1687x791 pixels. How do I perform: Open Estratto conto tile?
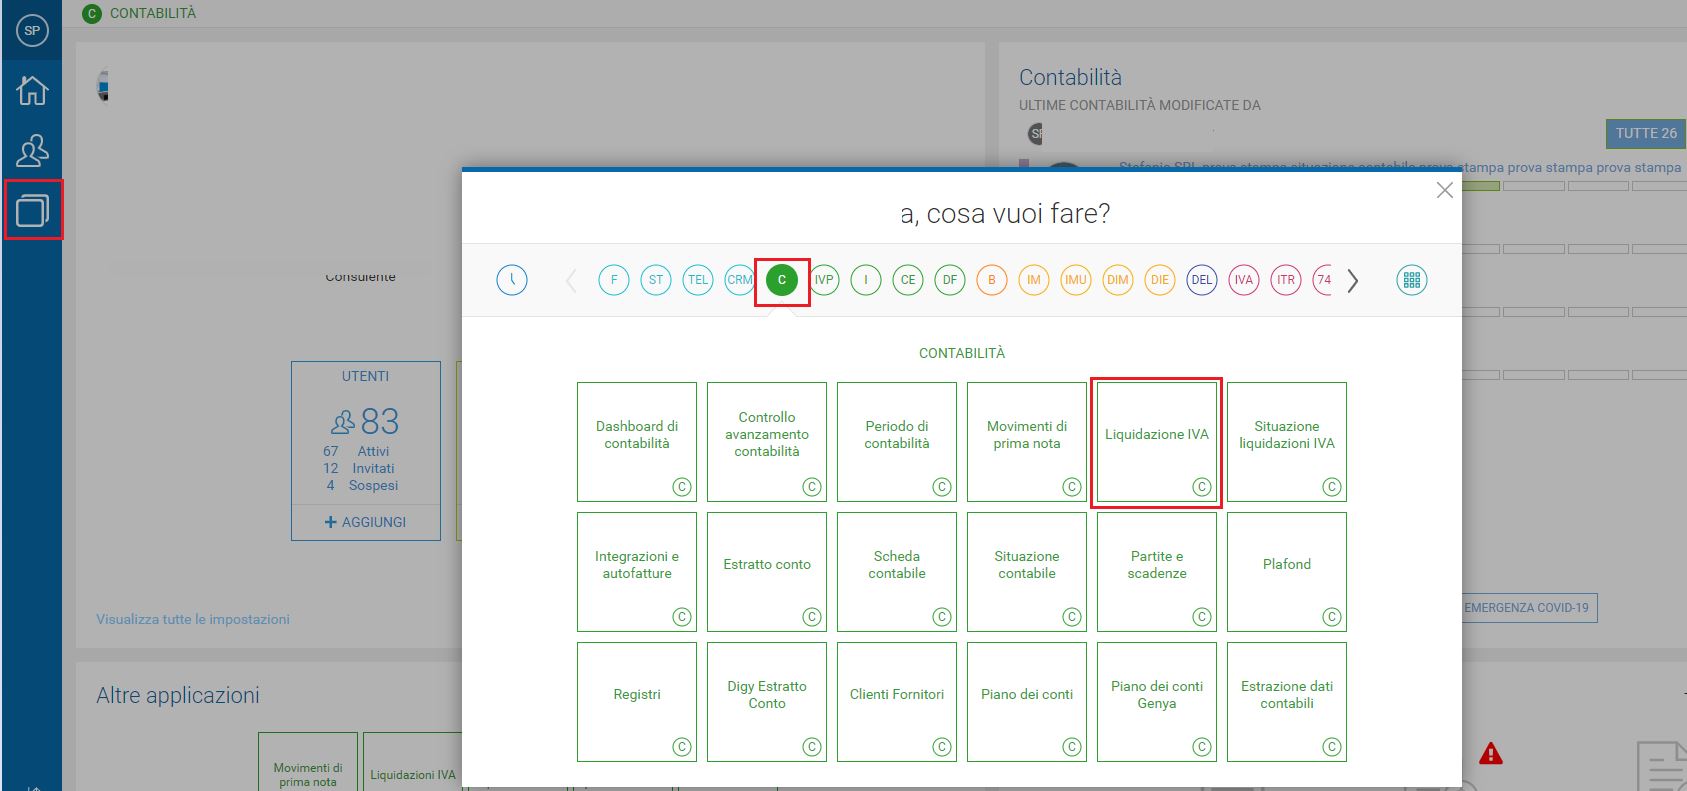pos(767,572)
